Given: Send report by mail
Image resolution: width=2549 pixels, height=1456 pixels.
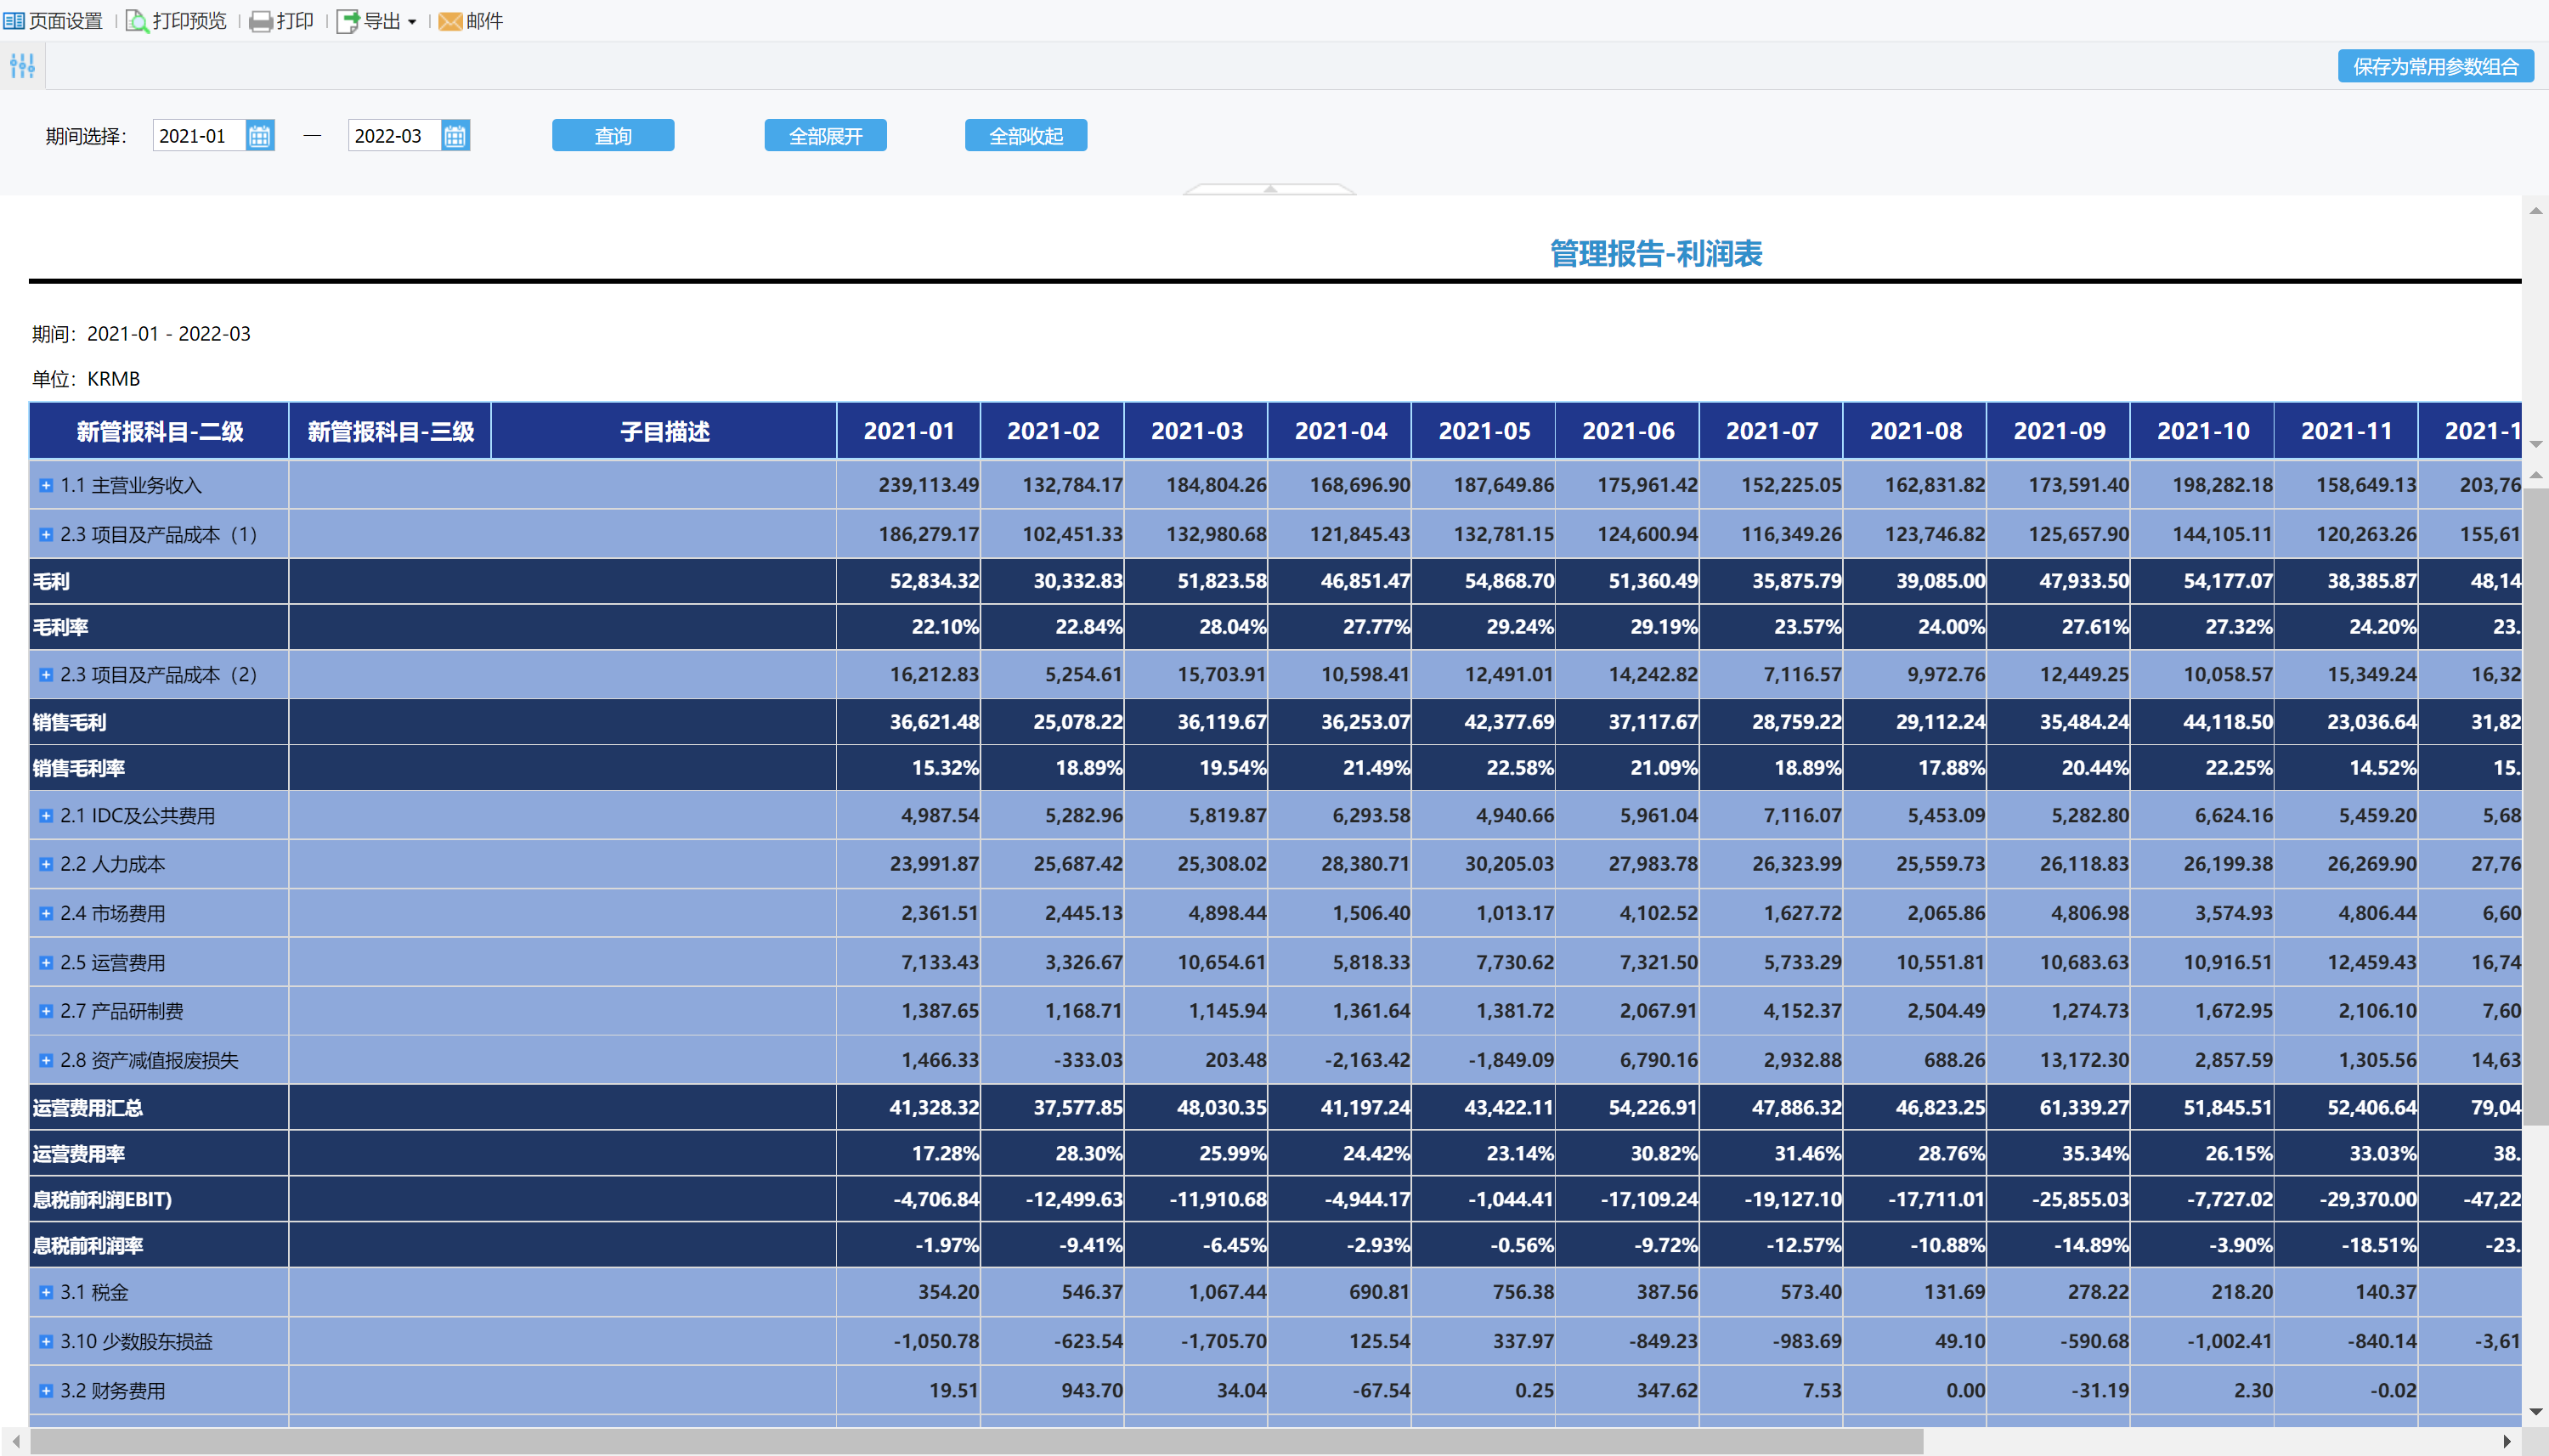Looking at the screenshot, I should tap(471, 21).
